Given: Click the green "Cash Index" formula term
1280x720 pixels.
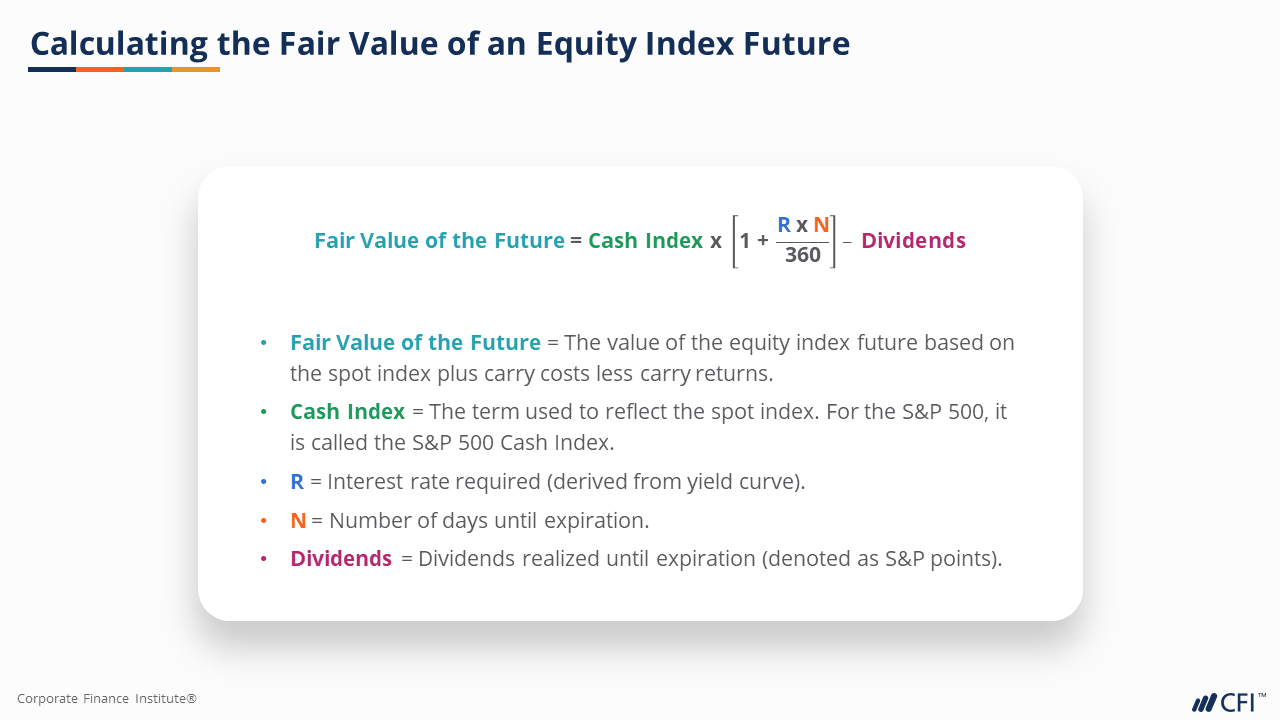Looking at the screenshot, I should [x=645, y=241].
